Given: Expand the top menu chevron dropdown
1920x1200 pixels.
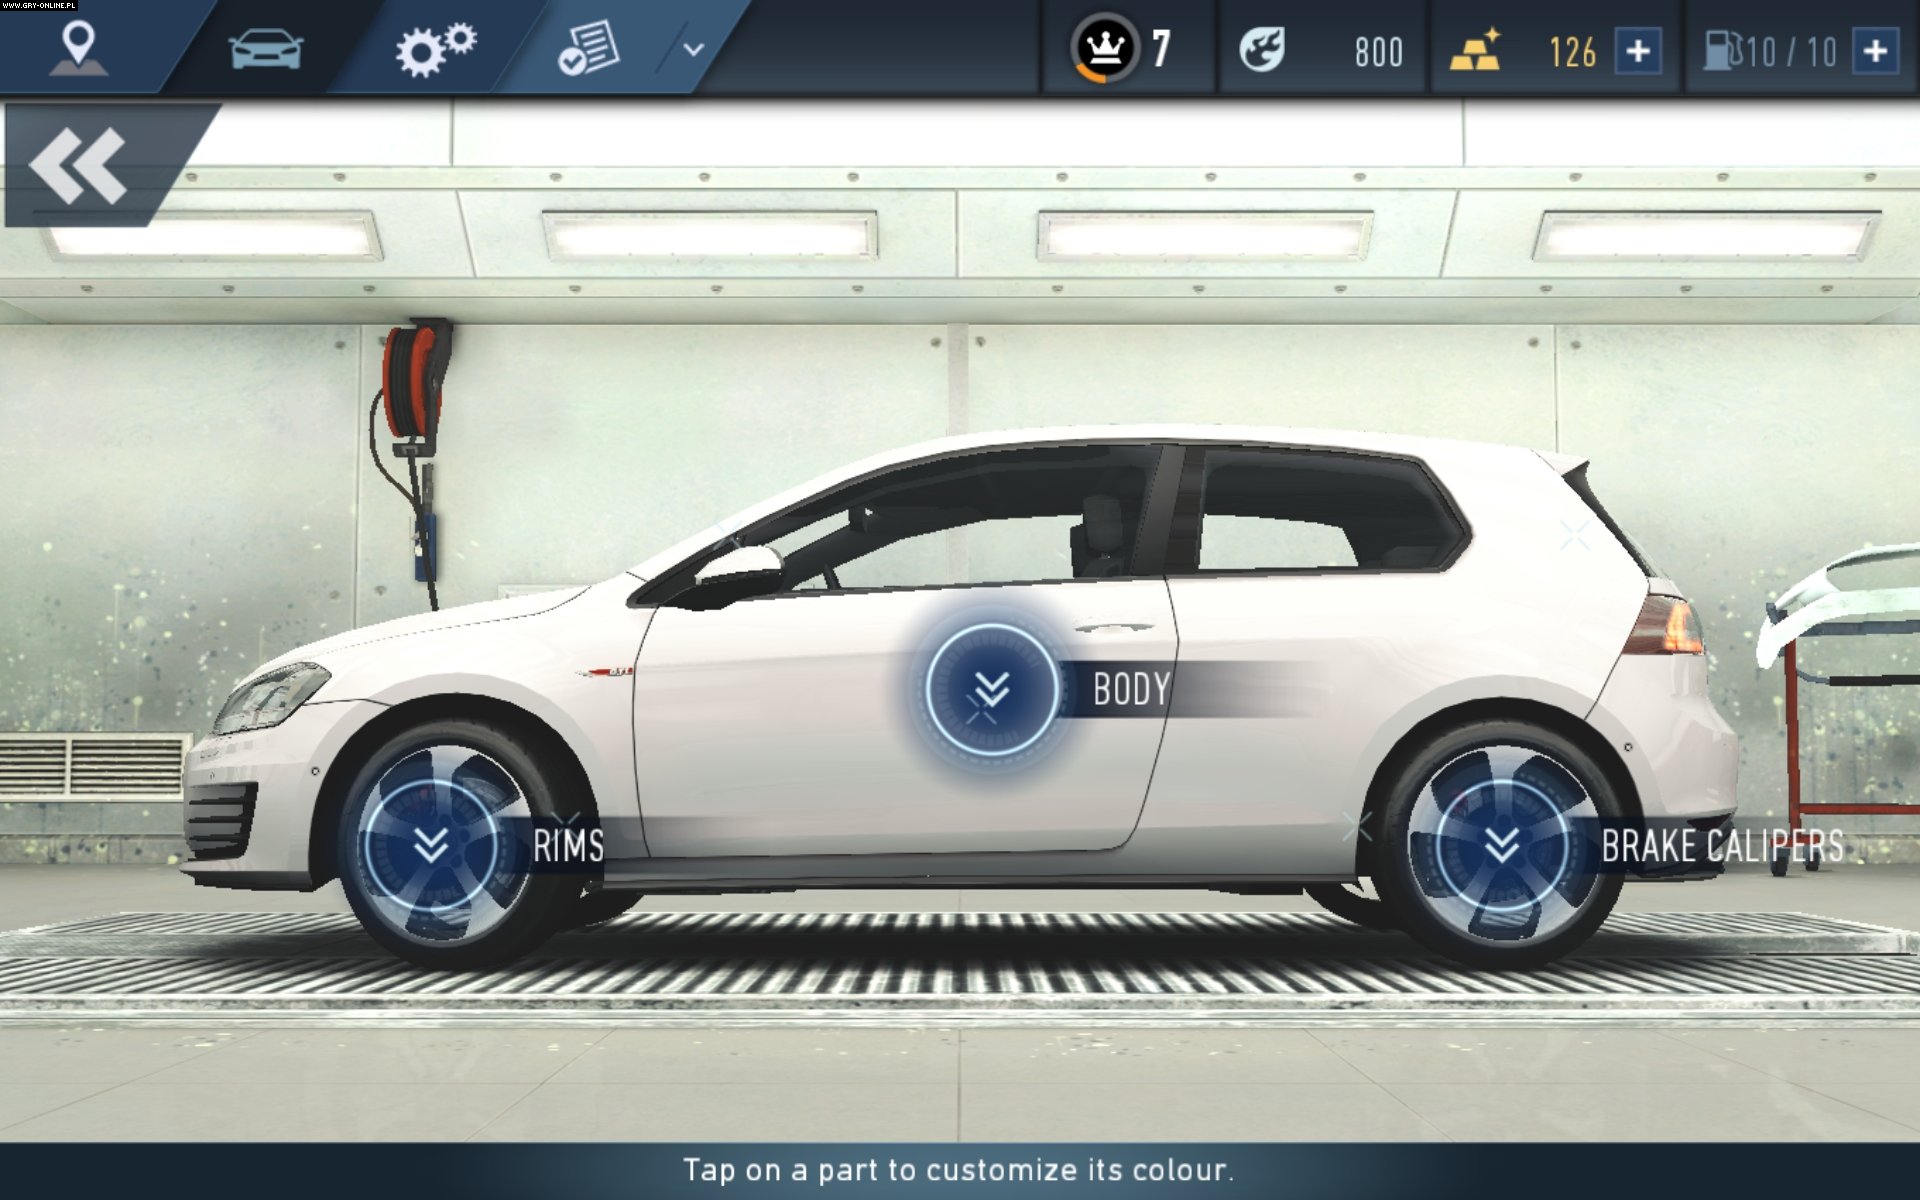Looking at the screenshot, I should tap(693, 49).
